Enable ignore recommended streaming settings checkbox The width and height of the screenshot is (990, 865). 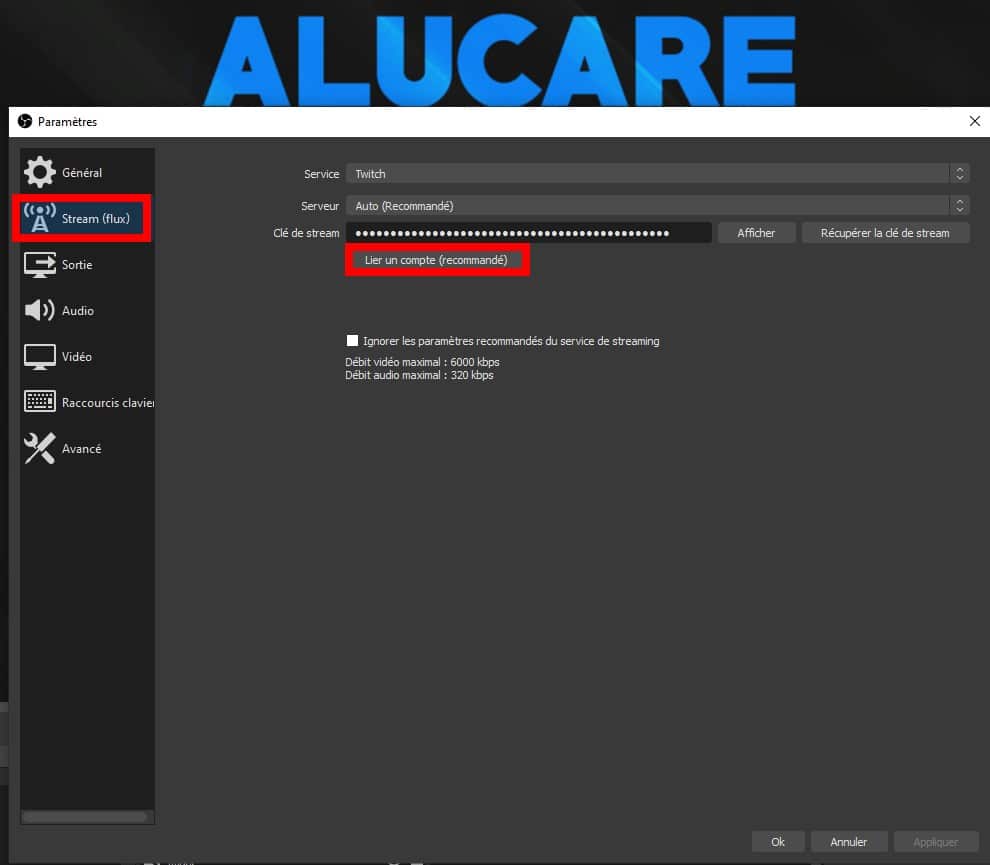tap(352, 341)
